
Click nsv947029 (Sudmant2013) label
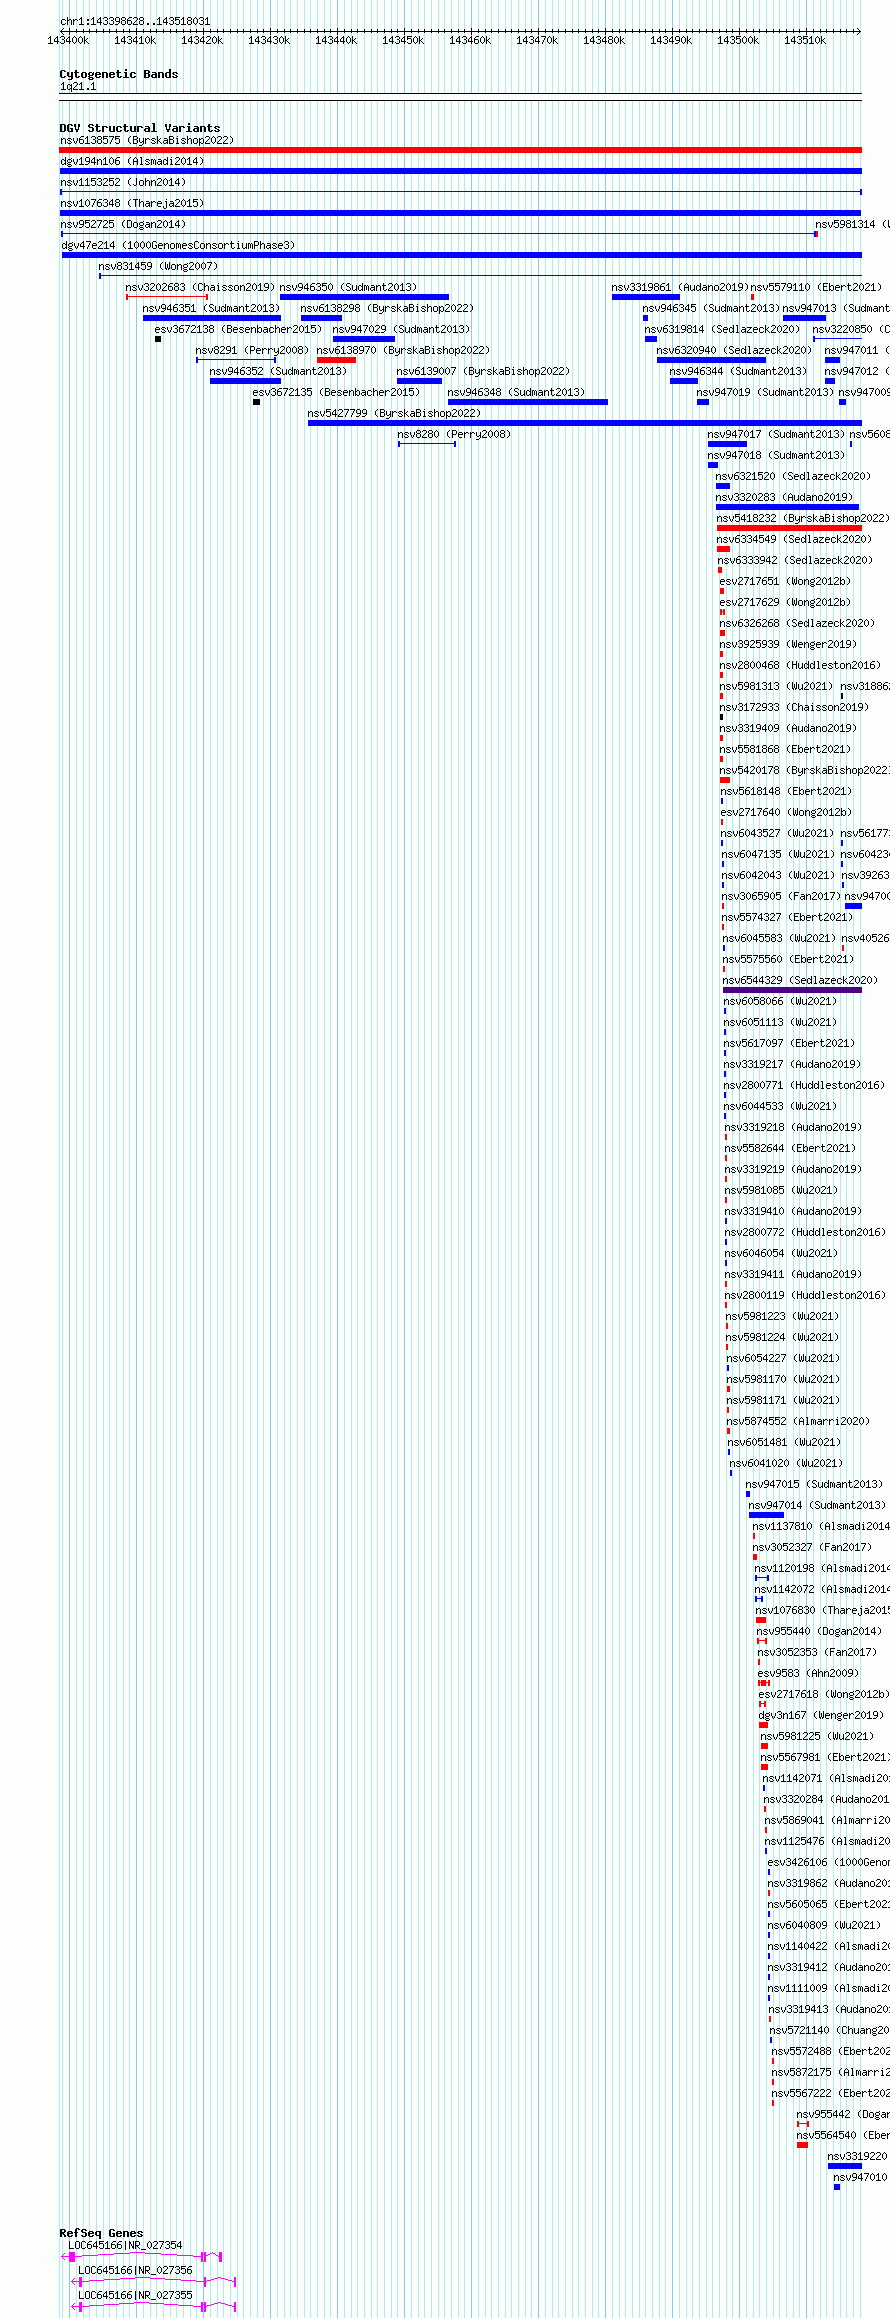(401, 329)
